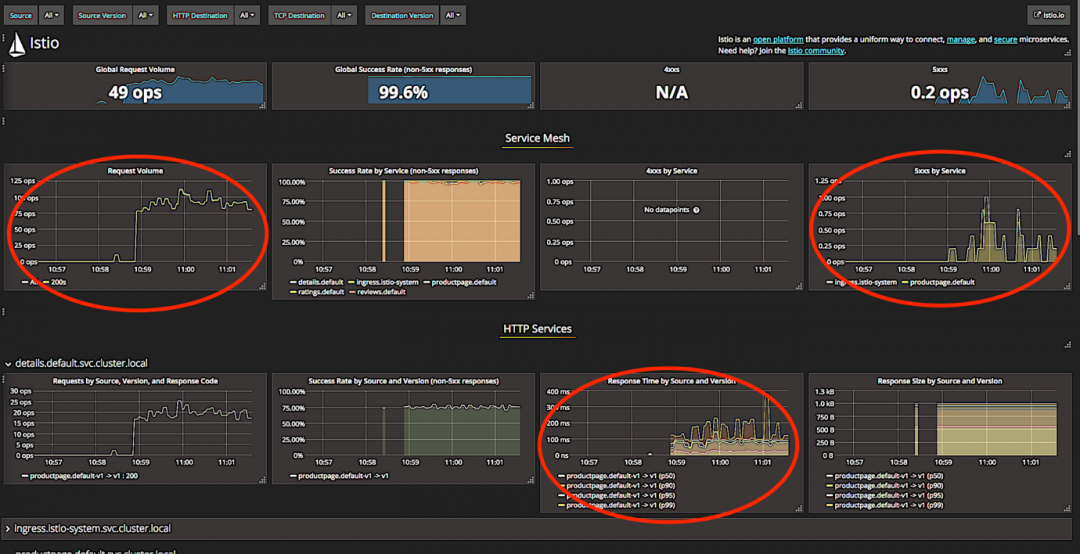The height and width of the screenshot is (554, 1080).
Task: Click the Source variable label
Action: pyautogui.click(x=21, y=15)
